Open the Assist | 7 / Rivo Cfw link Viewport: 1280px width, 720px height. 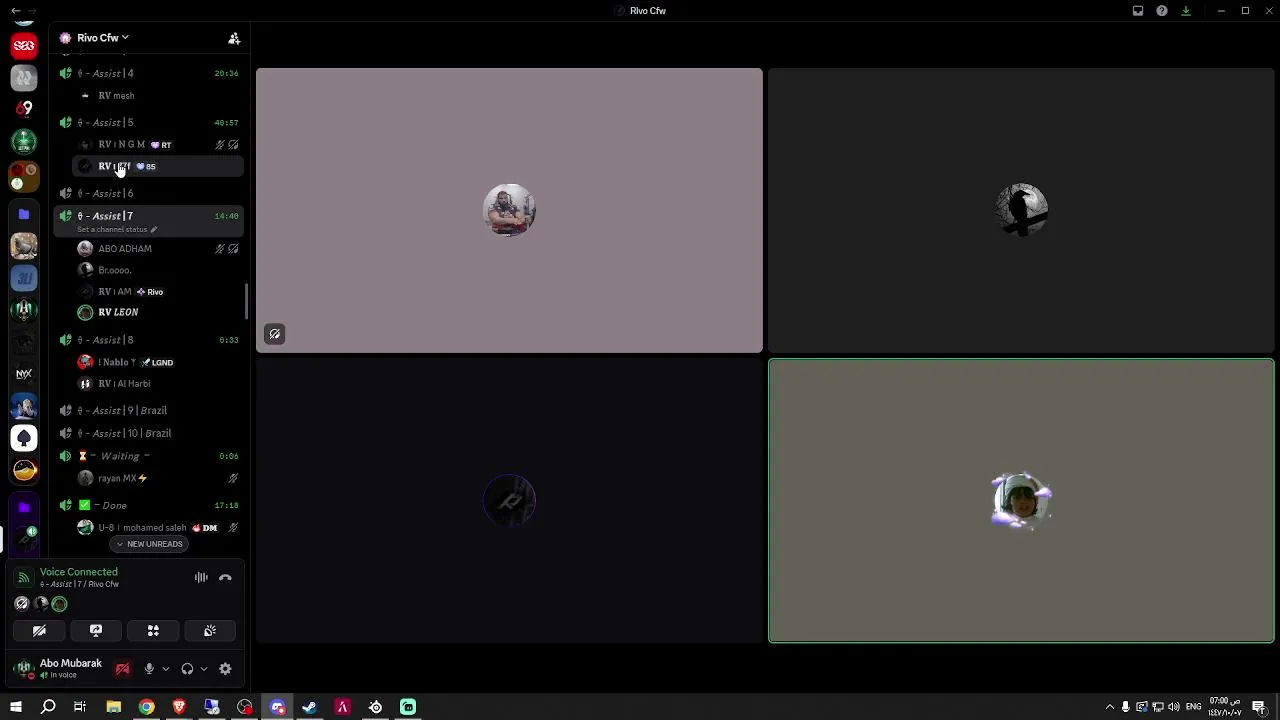click(79, 584)
